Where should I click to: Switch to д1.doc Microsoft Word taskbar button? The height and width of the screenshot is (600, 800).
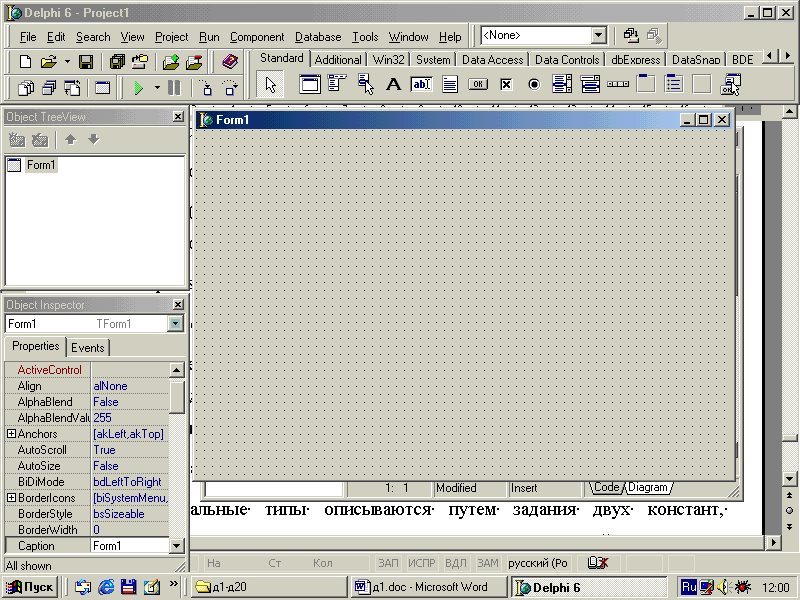428,587
